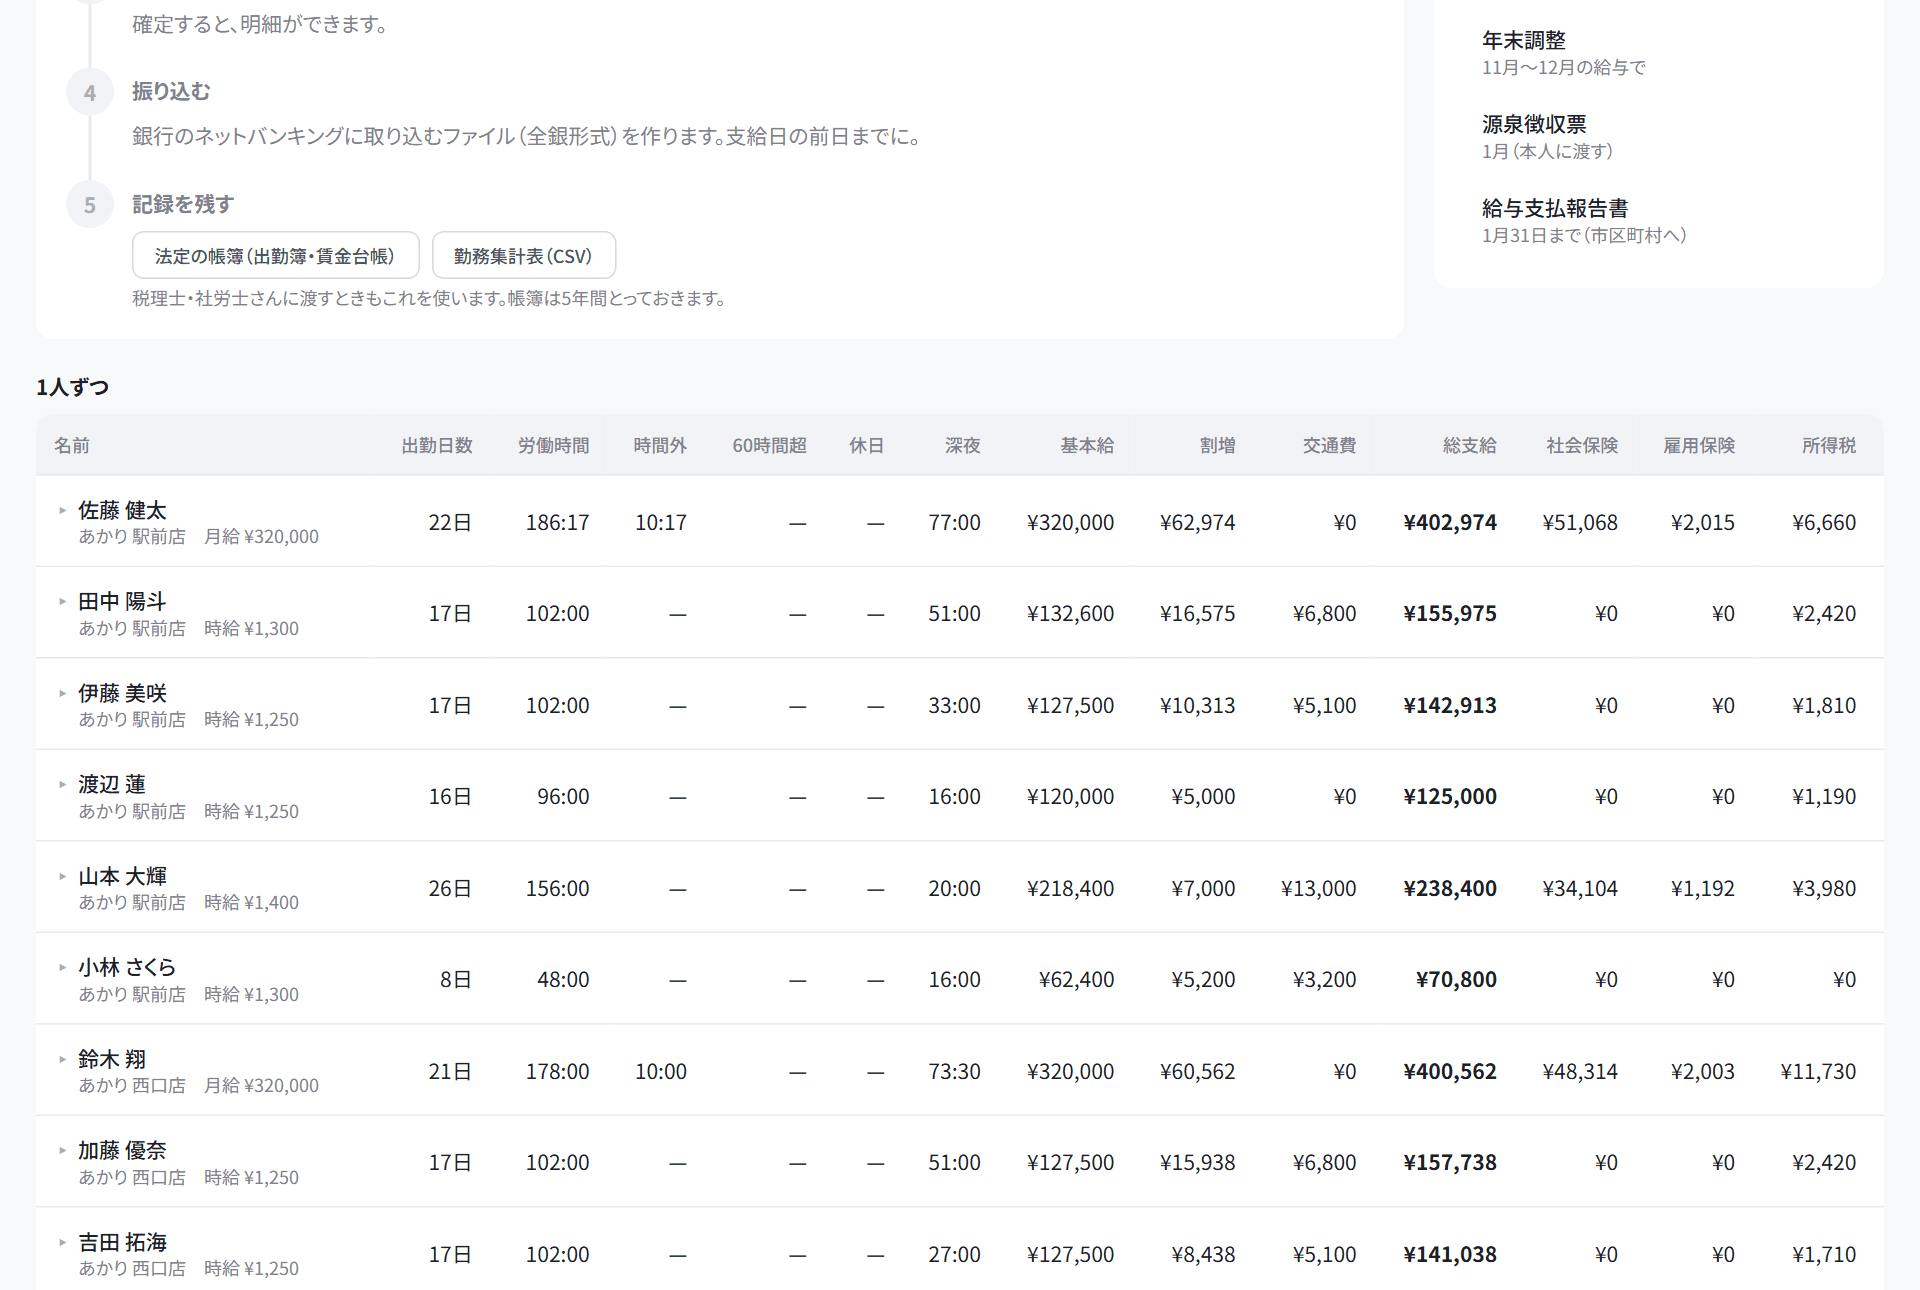
Task: Expand the 田中 陽斗 row triangle
Action: [62, 601]
